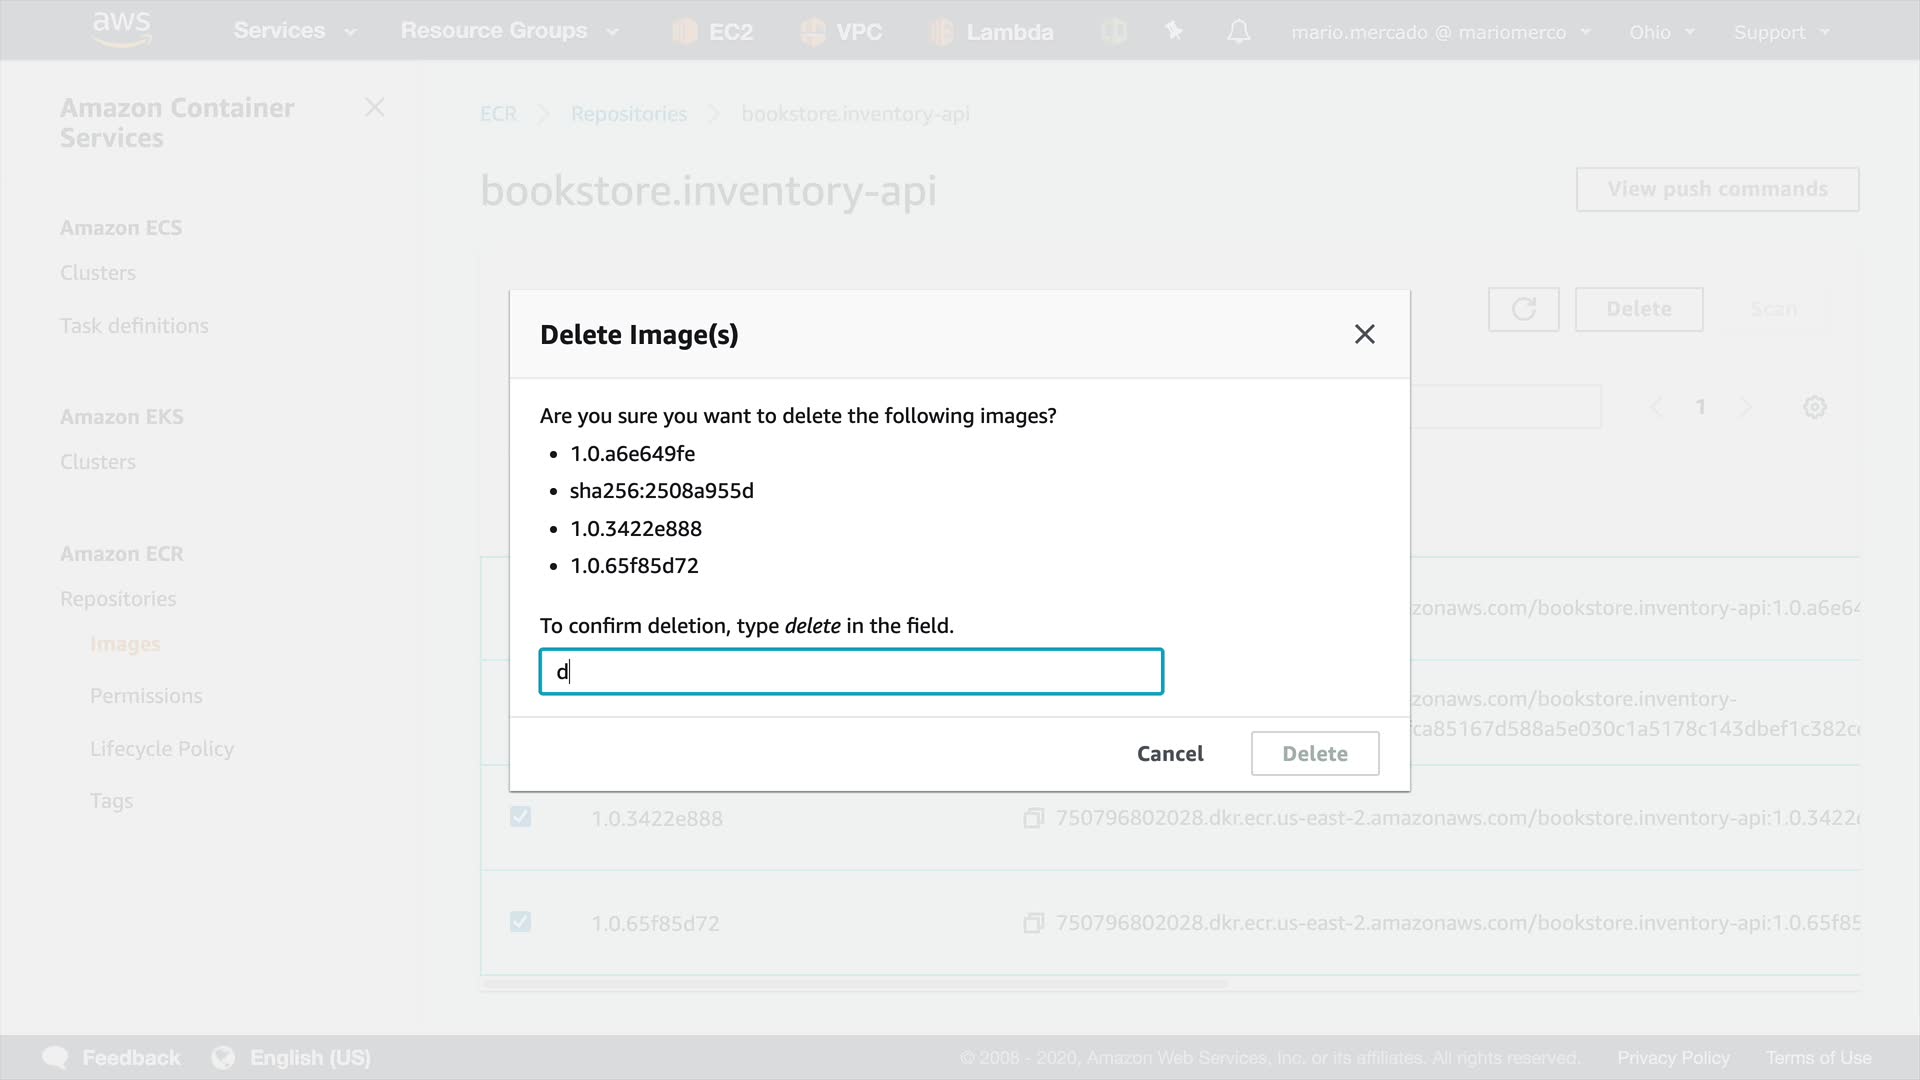The height and width of the screenshot is (1080, 1920).
Task: Uncheck the 1.0.65f85d72 image checkbox
Action: [x=520, y=922]
